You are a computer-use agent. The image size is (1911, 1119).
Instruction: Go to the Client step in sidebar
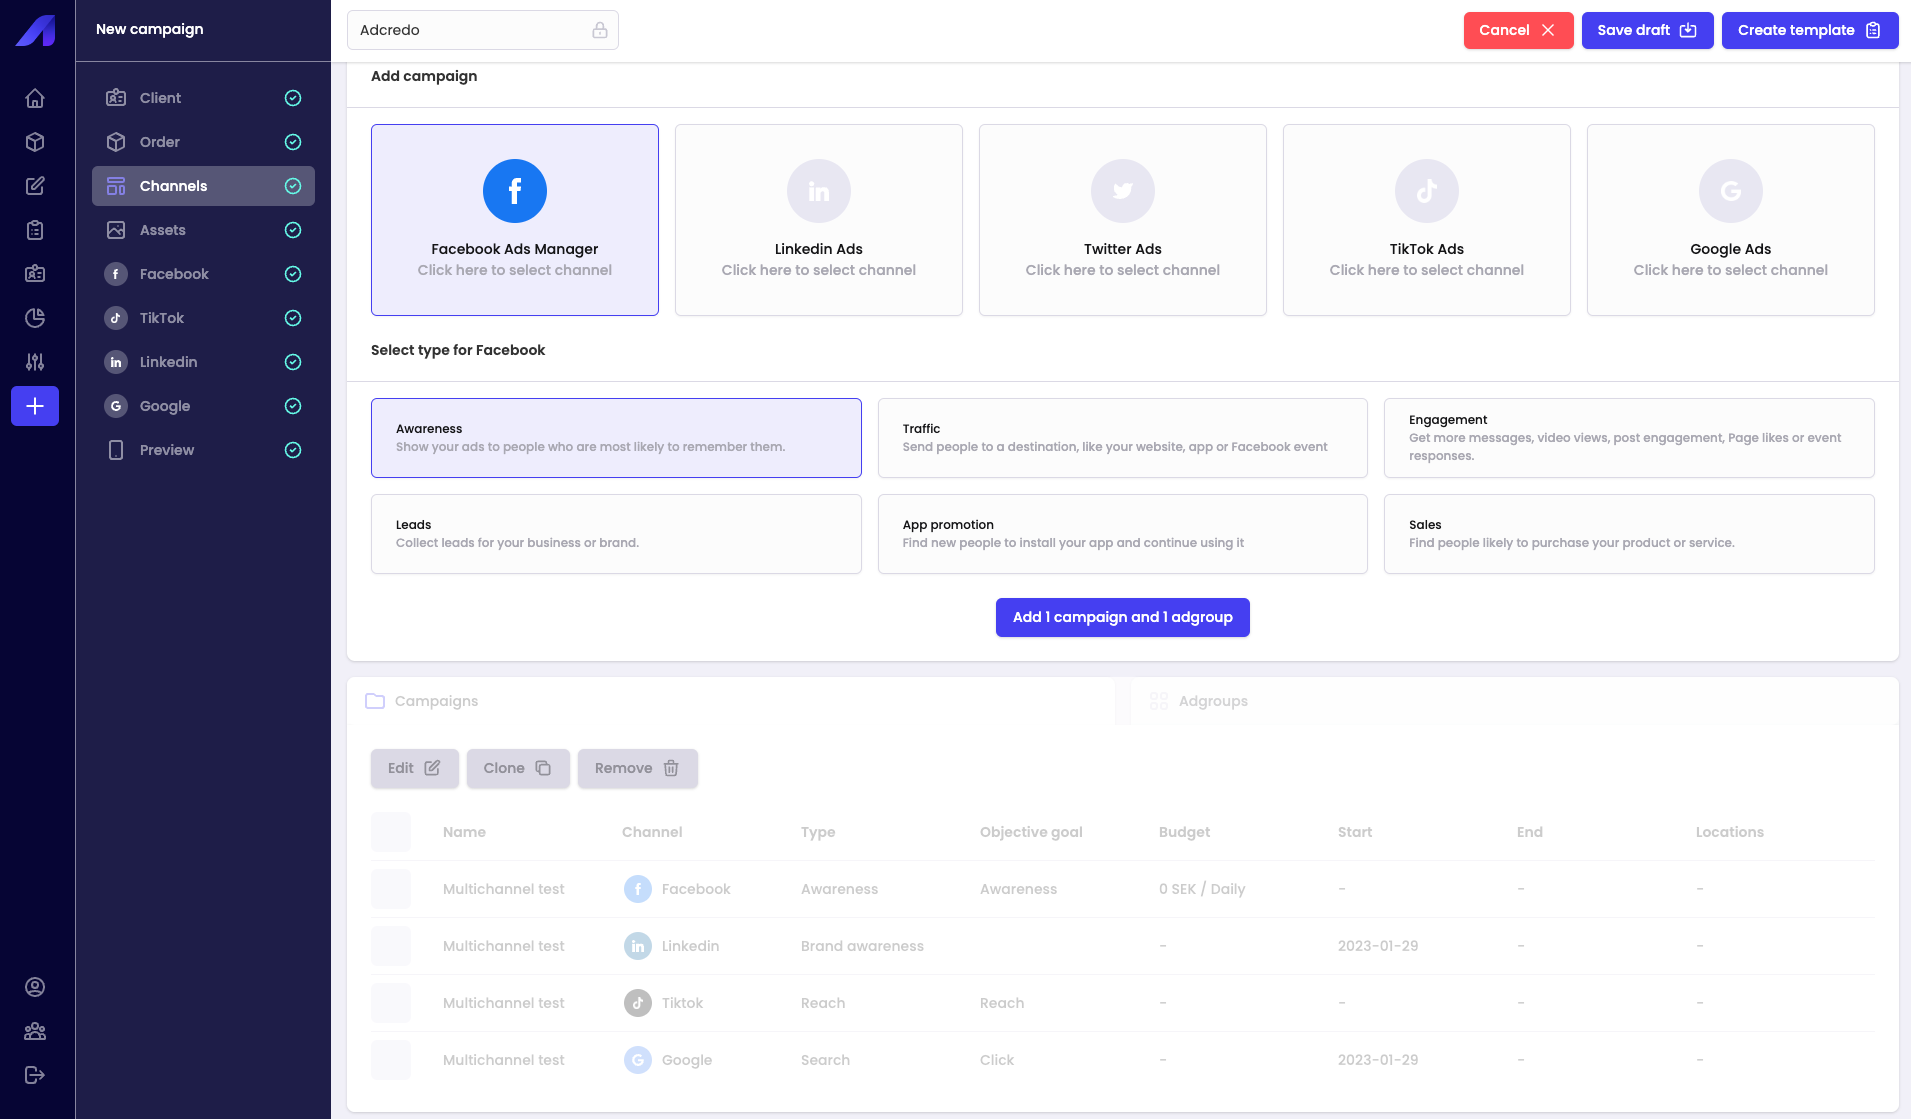click(203, 98)
